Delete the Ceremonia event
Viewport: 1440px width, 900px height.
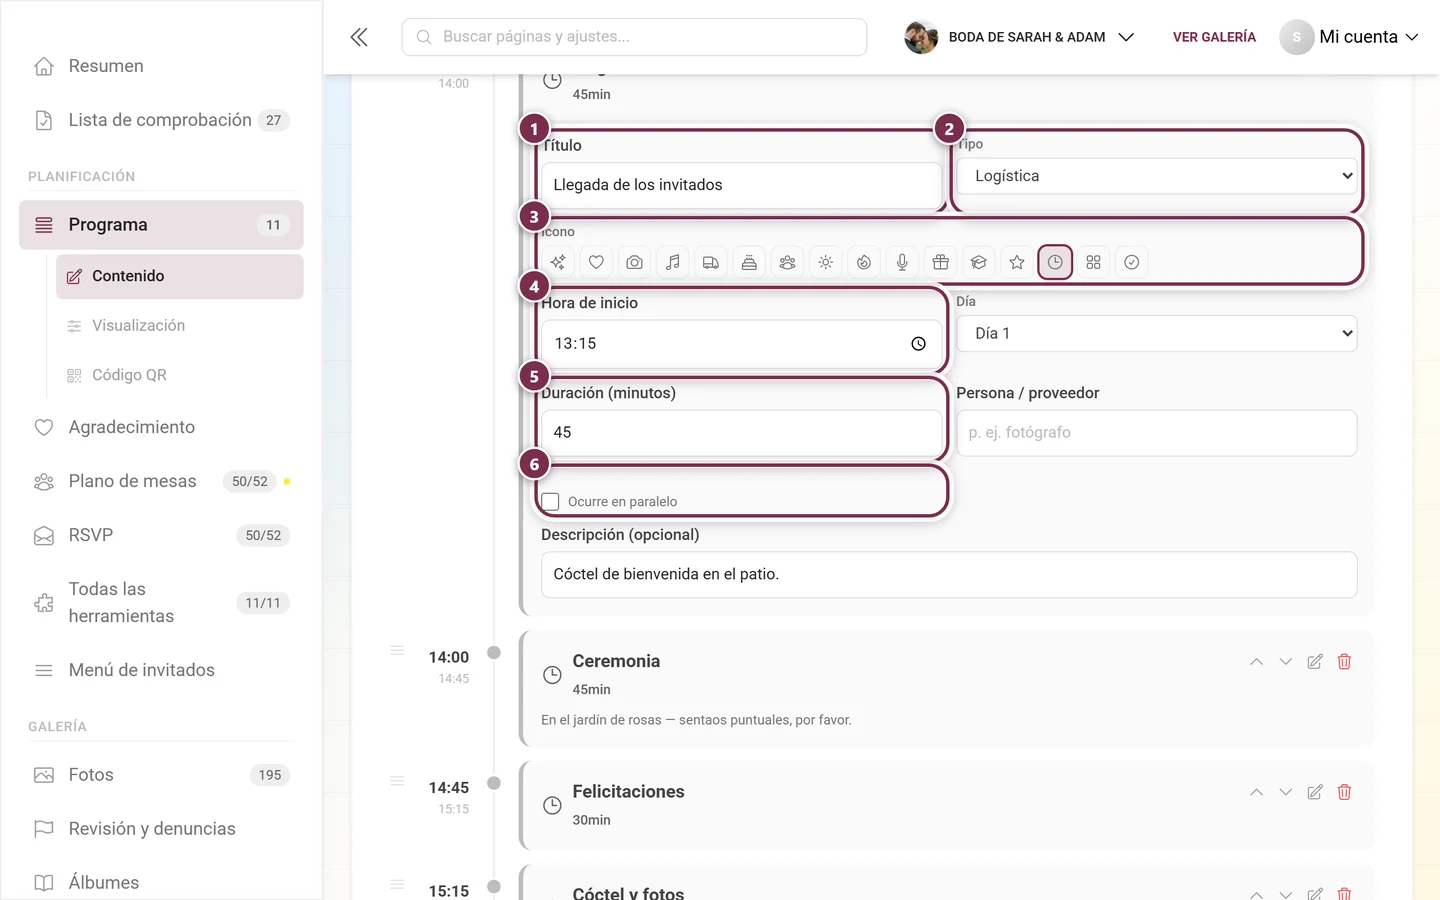[x=1344, y=661]
